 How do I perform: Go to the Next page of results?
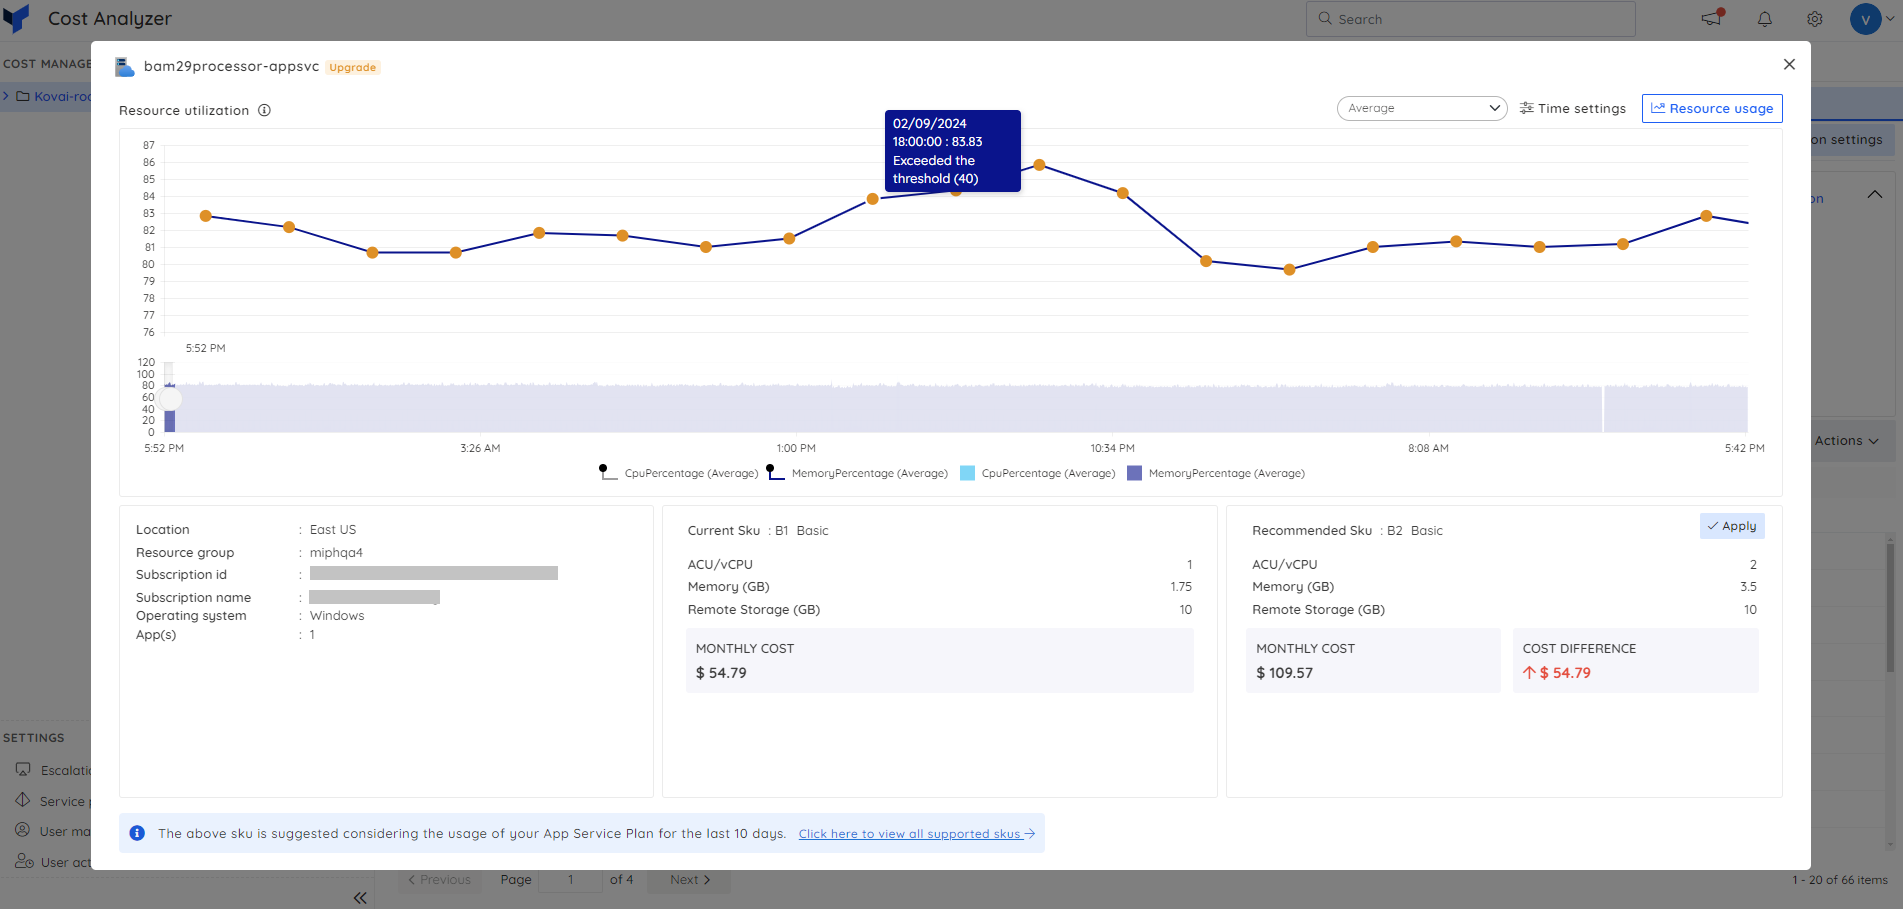point(690,880)
